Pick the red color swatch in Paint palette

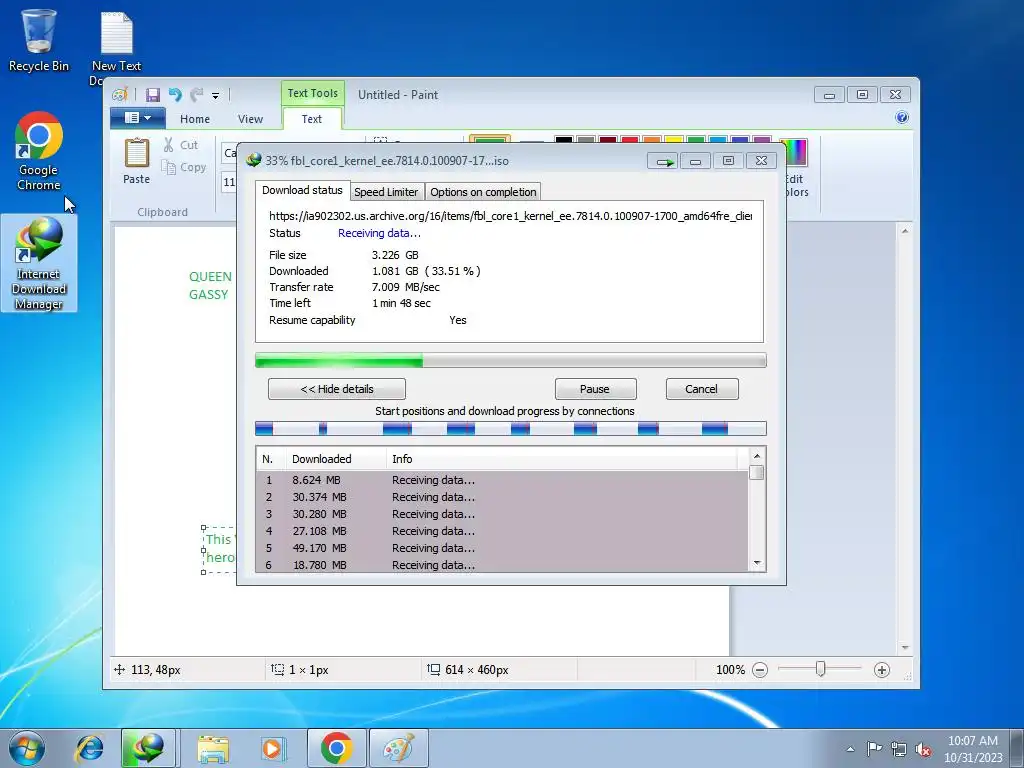point(630,140)
